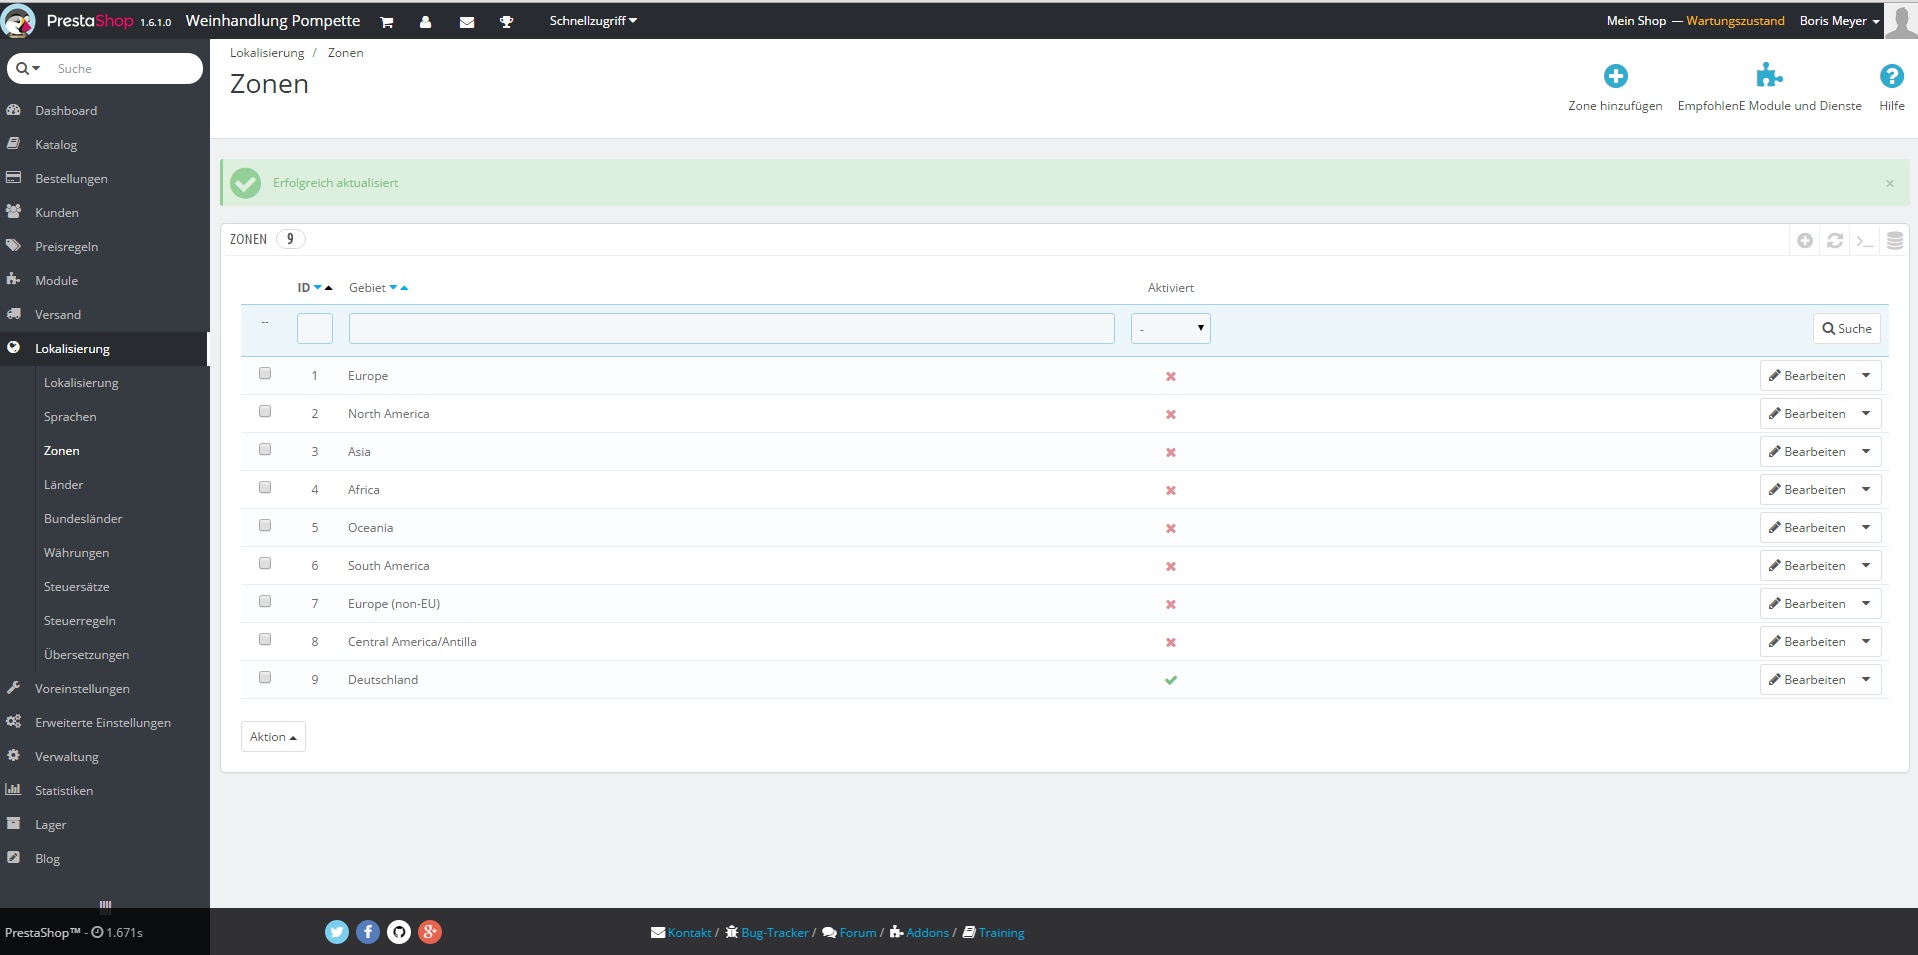Screen dimensions: 1918x955
Task: Show the SQL query icon
Action: [1865, 241]
